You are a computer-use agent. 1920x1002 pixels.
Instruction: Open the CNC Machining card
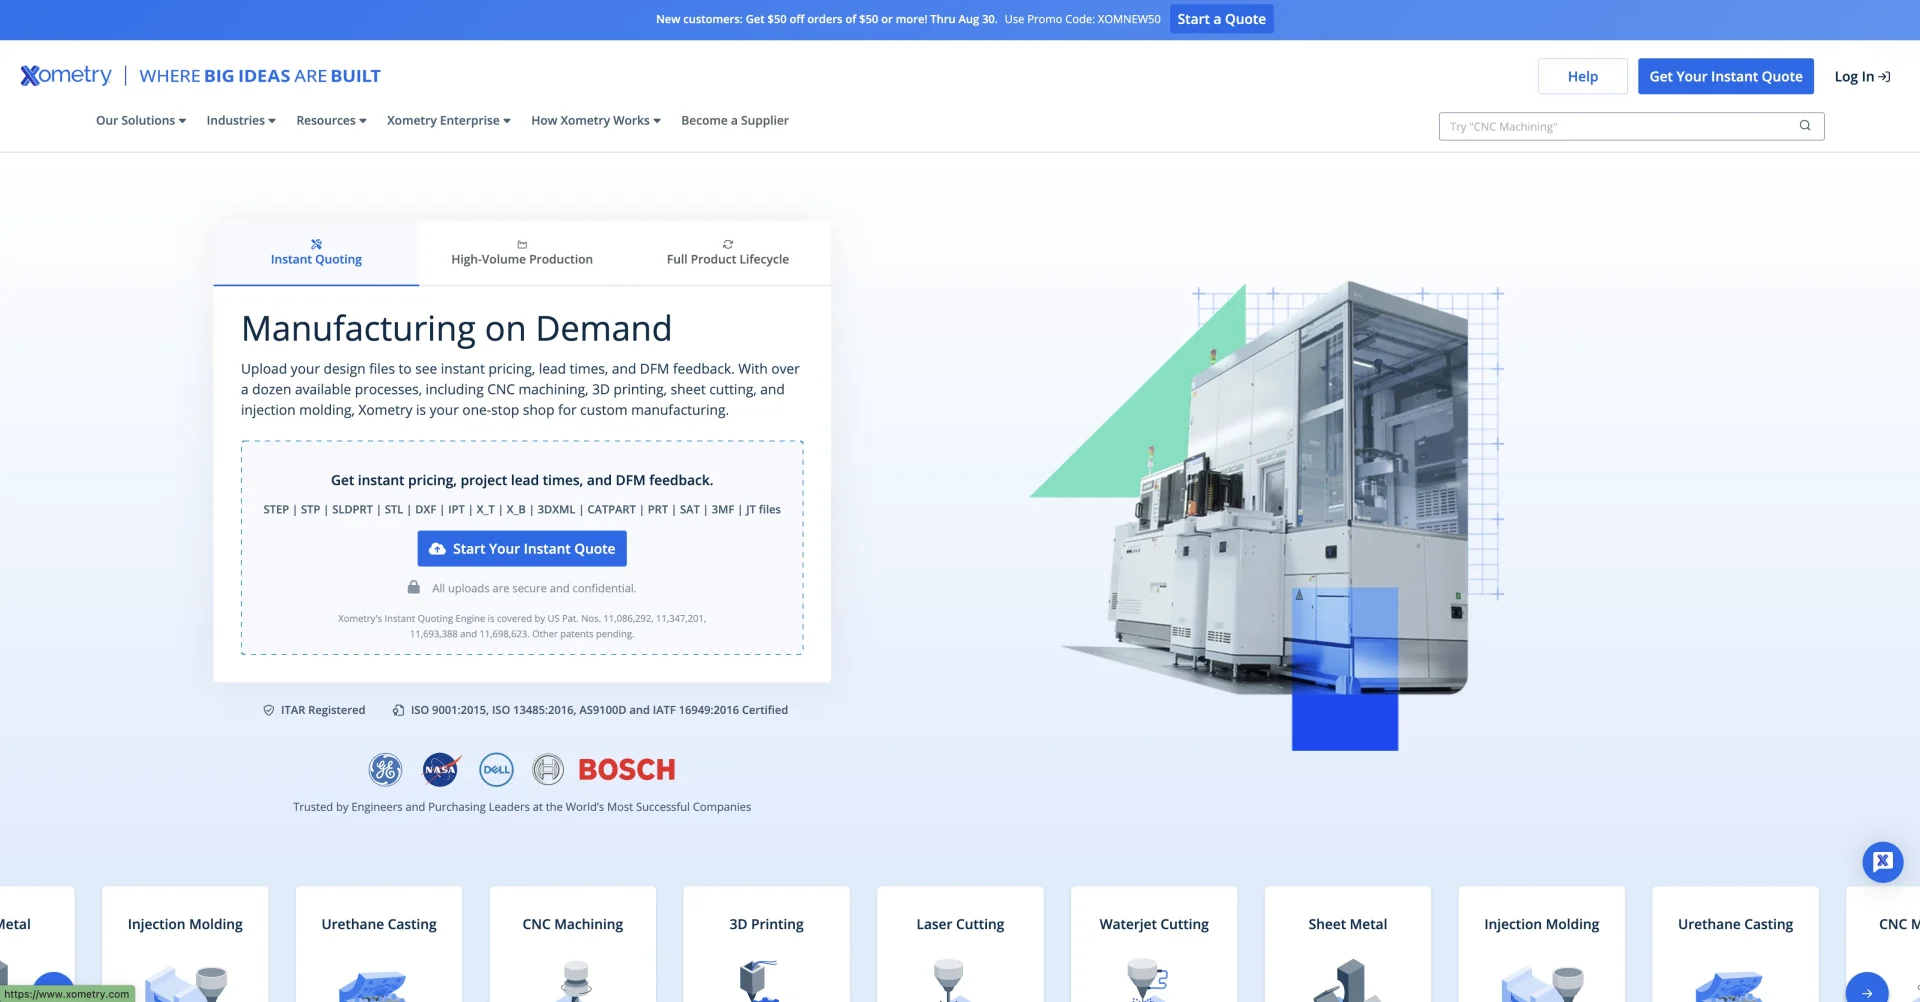pyautogui.click(x=572, y=944)
